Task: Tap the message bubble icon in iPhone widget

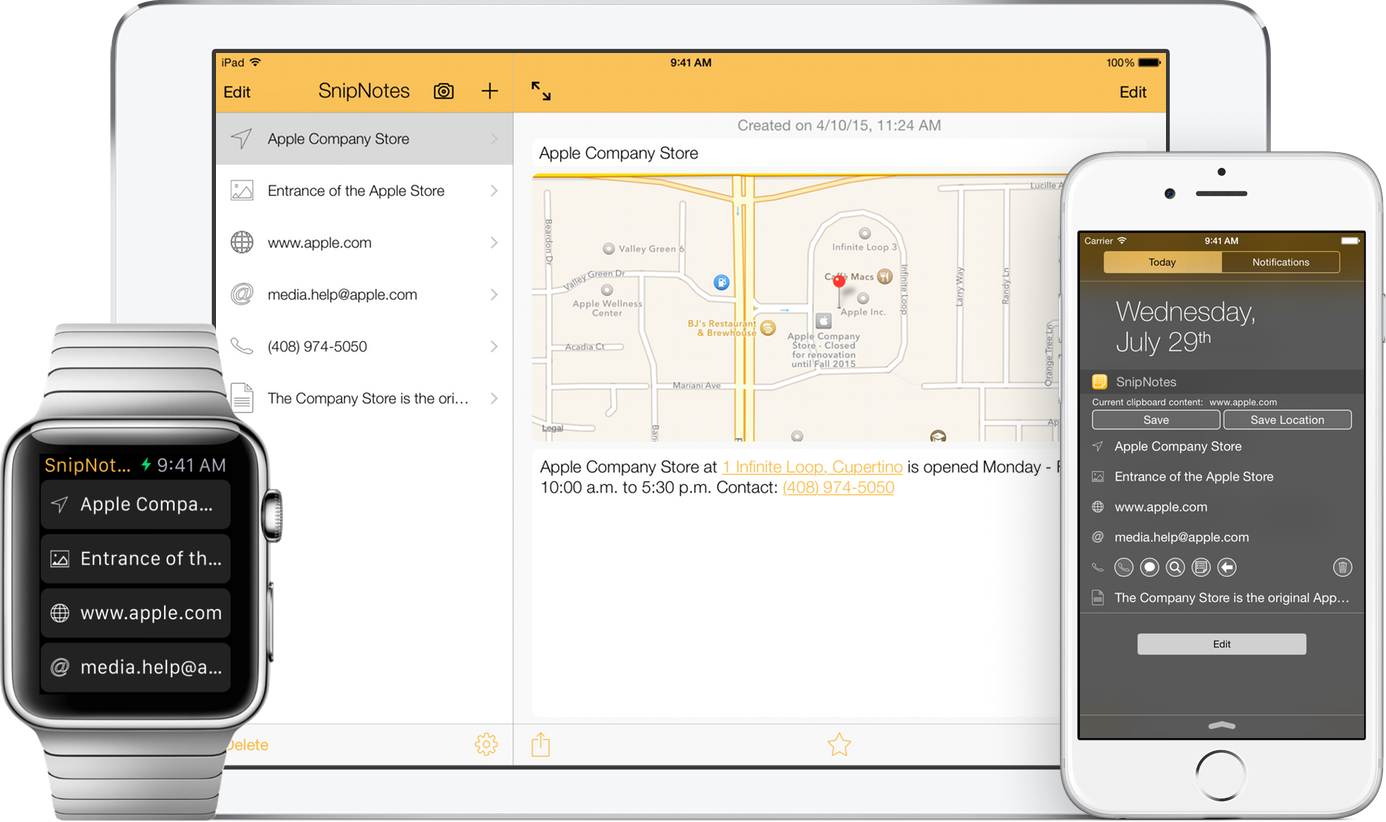Action: tap(1150, 567)
